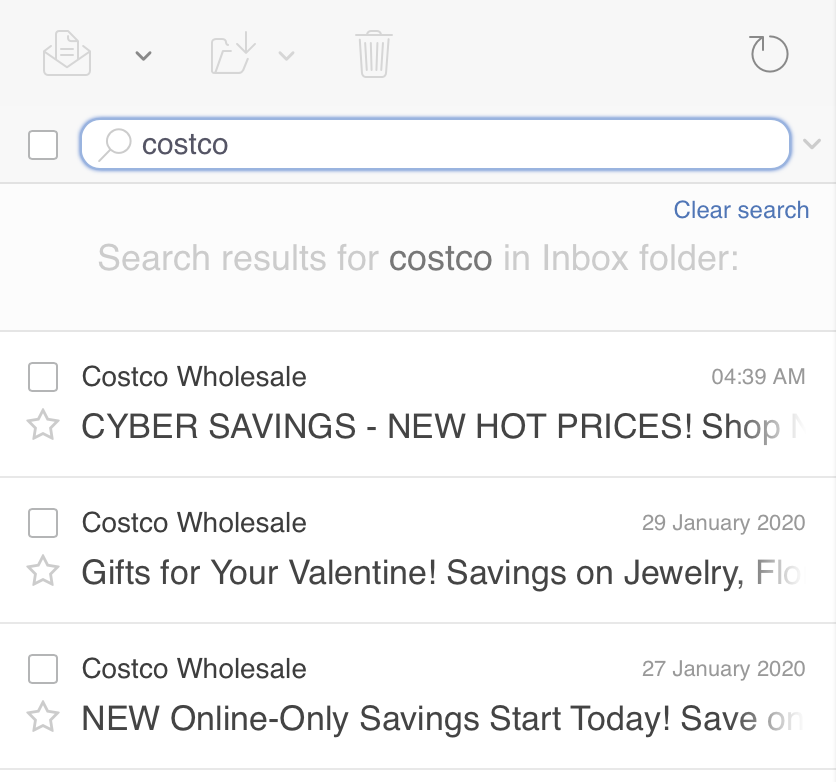Open the mark-as-read options chevron
This screenshot has height=782, width=836.
(143, 55)
